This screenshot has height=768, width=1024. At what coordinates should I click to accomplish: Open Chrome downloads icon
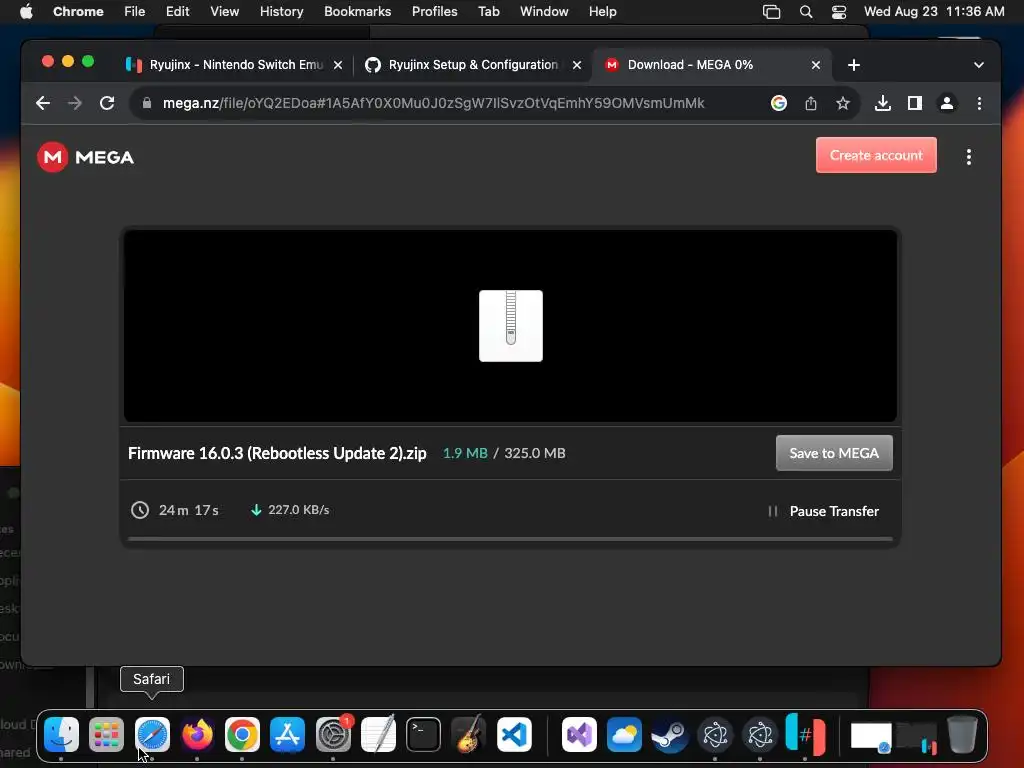(883, 103)
